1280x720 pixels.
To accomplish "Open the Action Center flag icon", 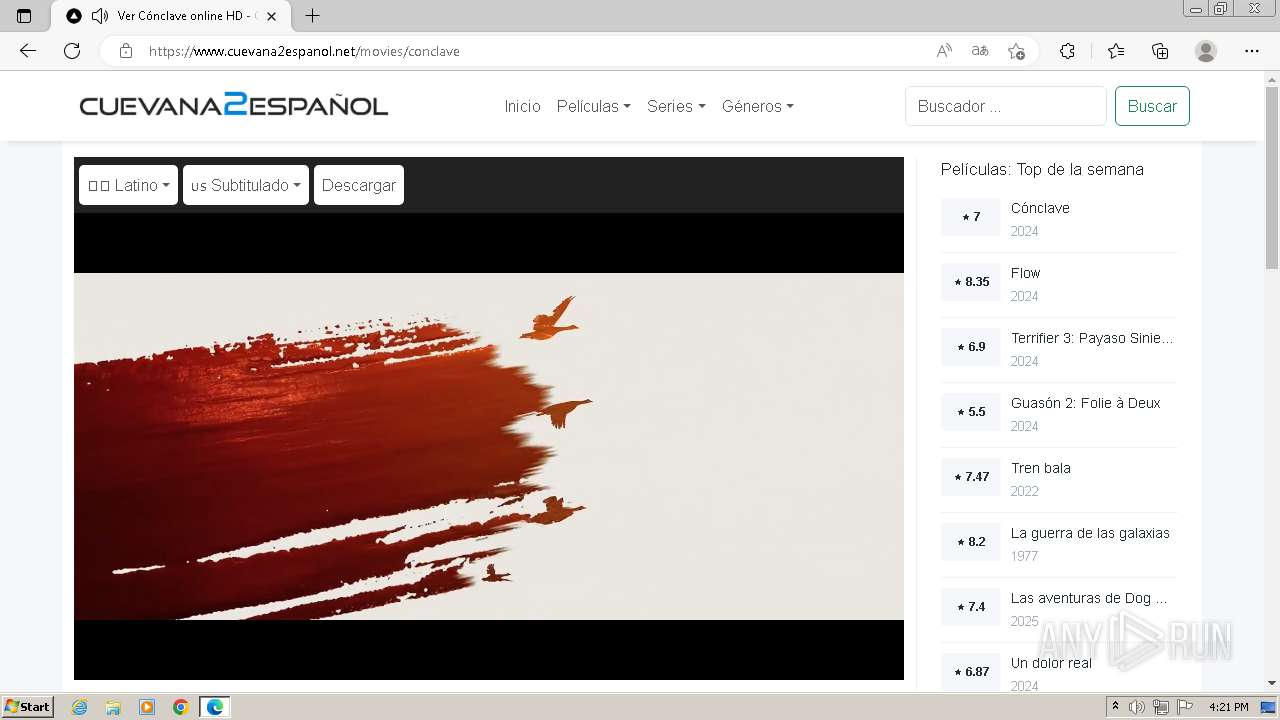I will tap(1184, 707).
